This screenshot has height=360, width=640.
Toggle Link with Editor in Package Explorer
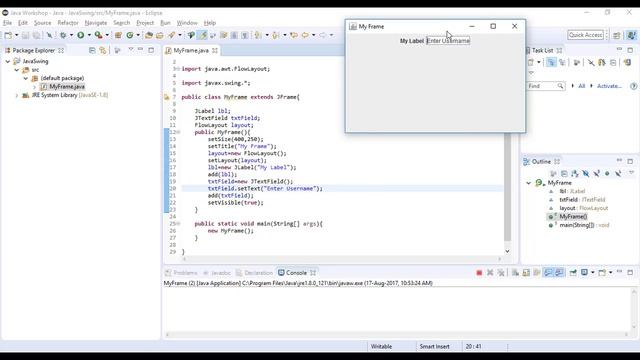tap(103, 50)
